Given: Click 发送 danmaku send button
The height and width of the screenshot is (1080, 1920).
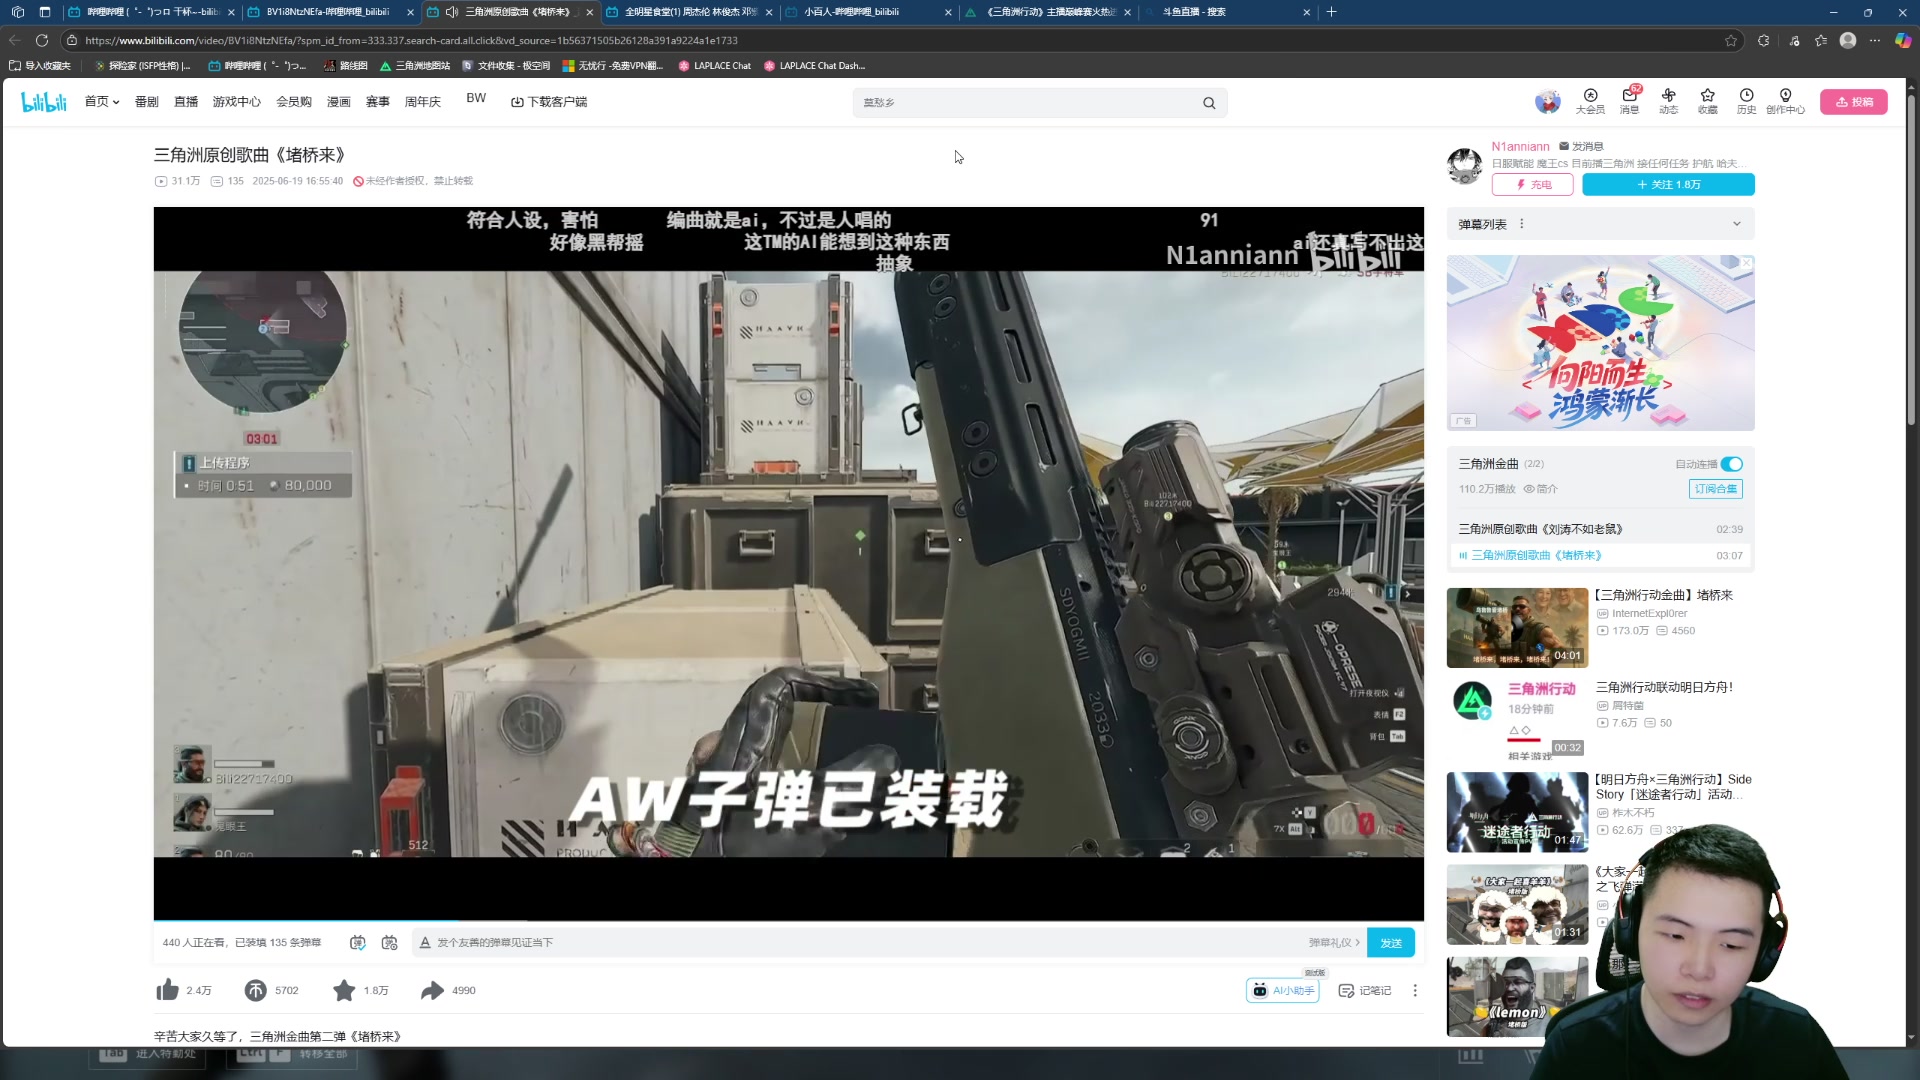Looking at the screenshot, I should pos(1391,943).
